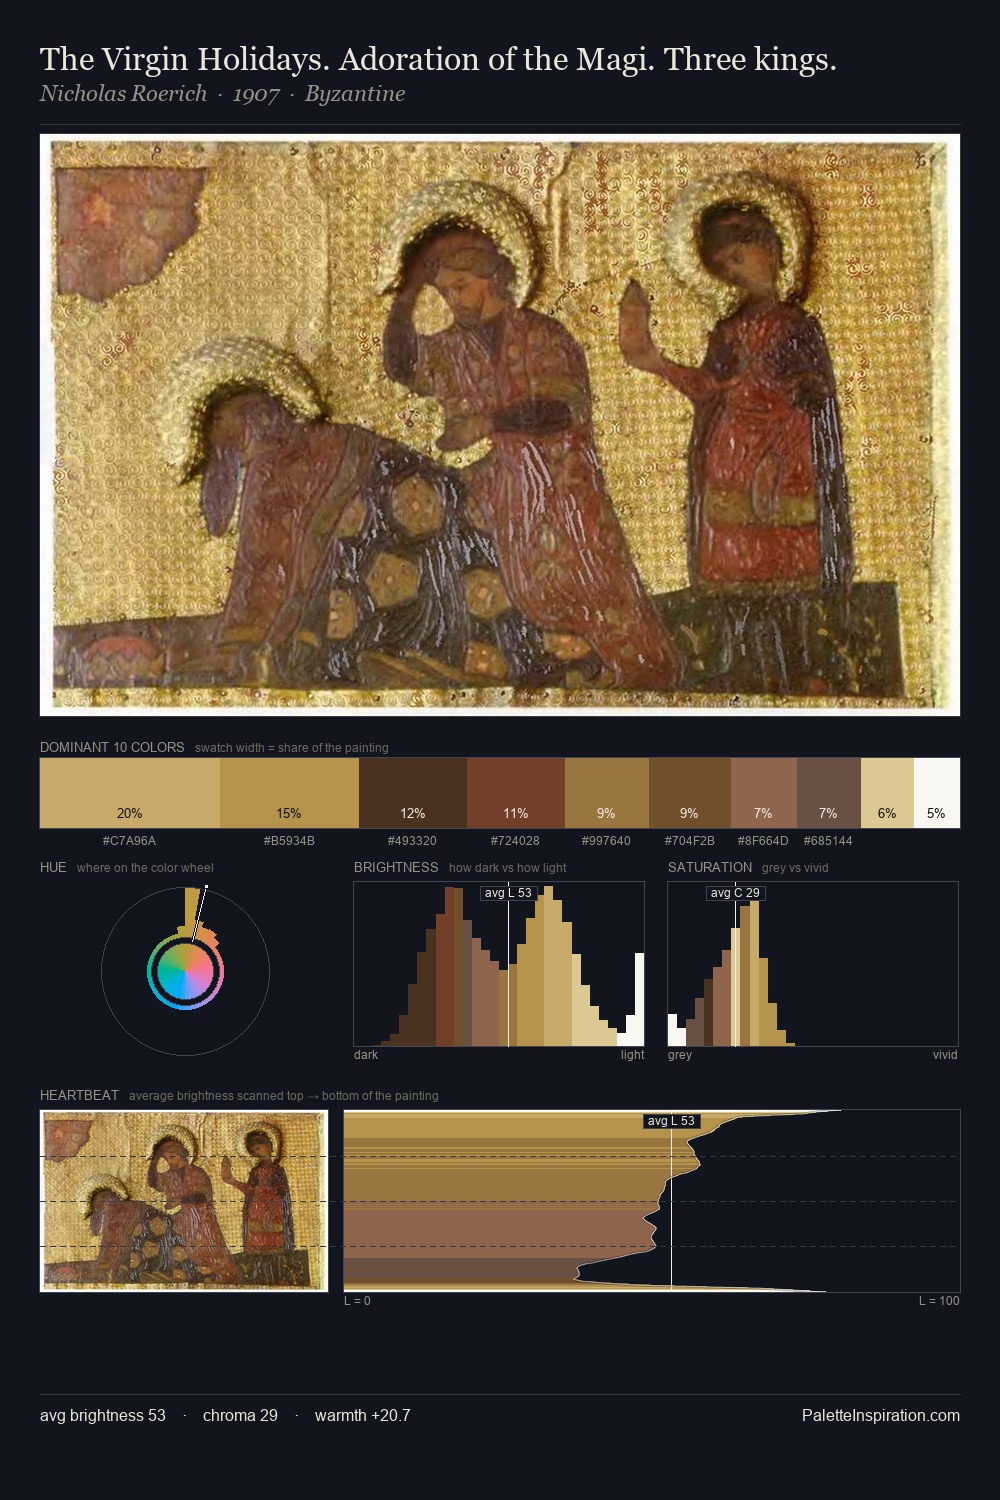Select the 12% dark brown swatch
1000x1500 pixels.
tap(413, 793)
